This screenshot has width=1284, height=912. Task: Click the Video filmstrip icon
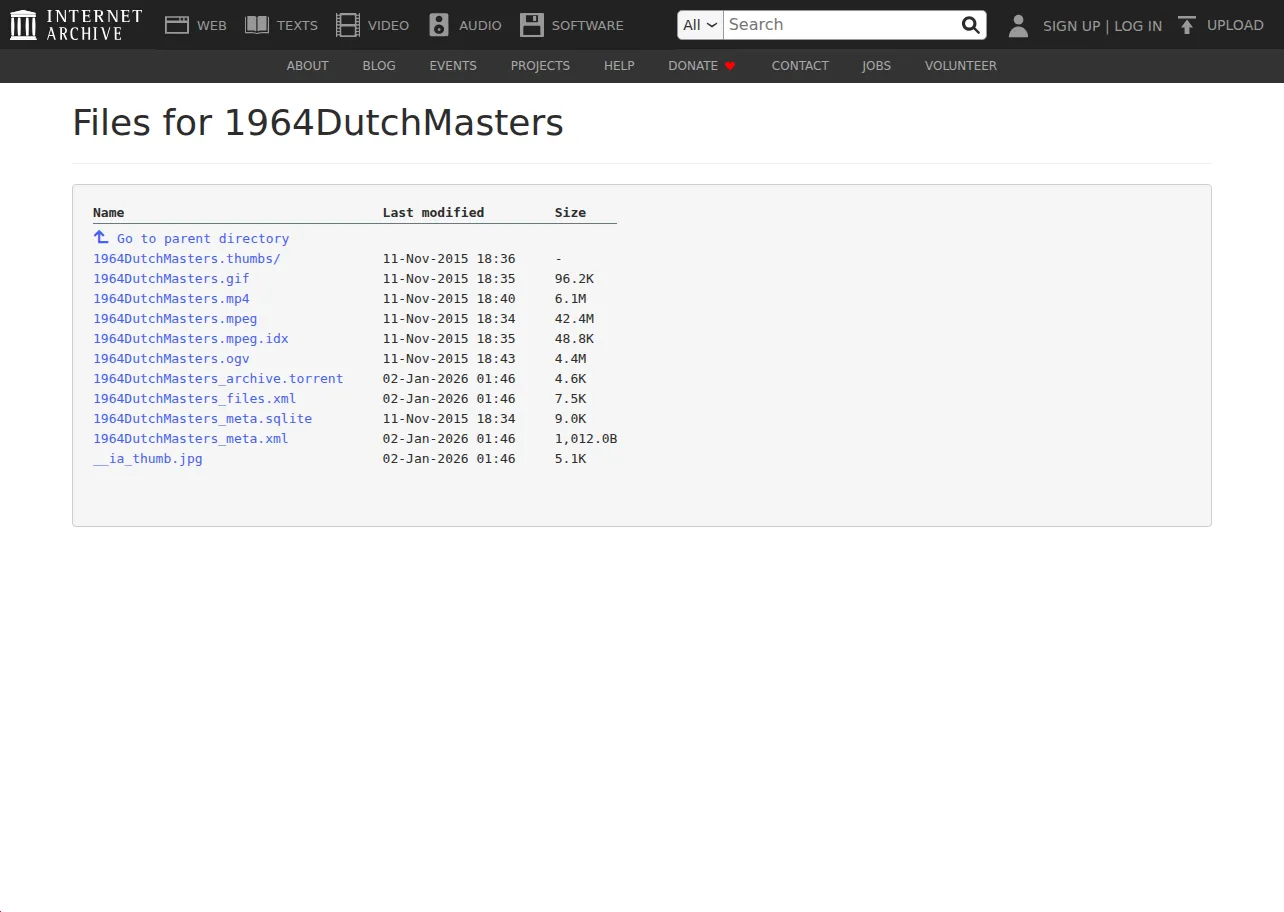pyautogui.click(x=348, y=25)
